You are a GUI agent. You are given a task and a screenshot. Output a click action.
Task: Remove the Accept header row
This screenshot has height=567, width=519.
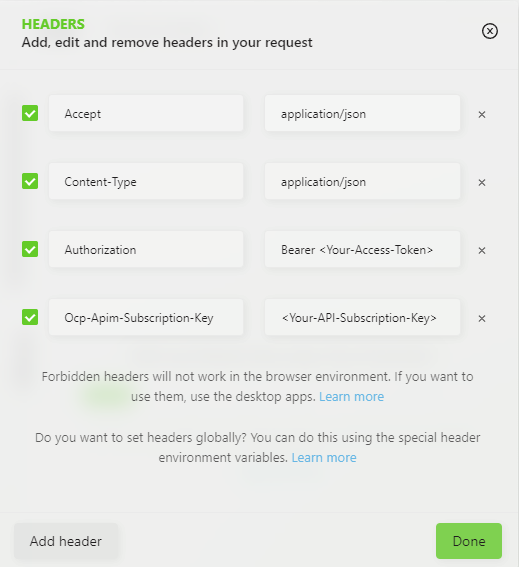point(482,115)
